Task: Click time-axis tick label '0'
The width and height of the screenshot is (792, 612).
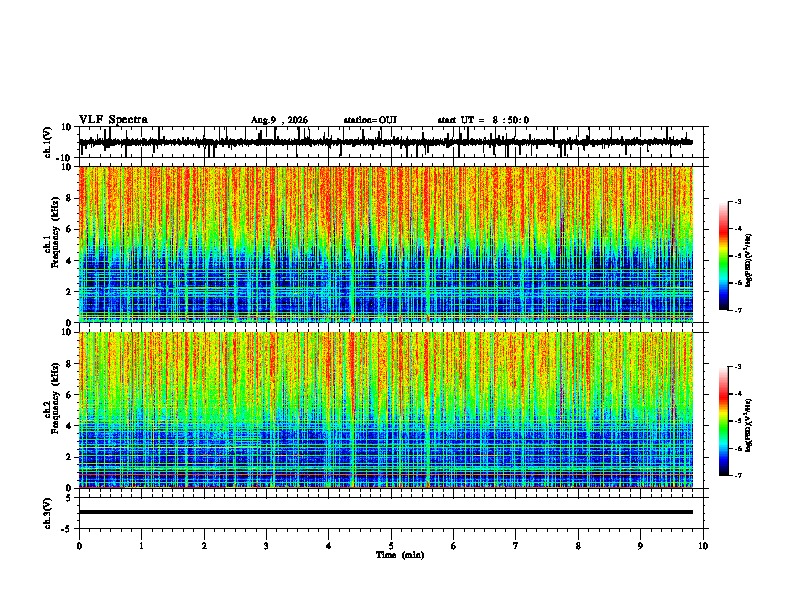Action: (79, 546)
